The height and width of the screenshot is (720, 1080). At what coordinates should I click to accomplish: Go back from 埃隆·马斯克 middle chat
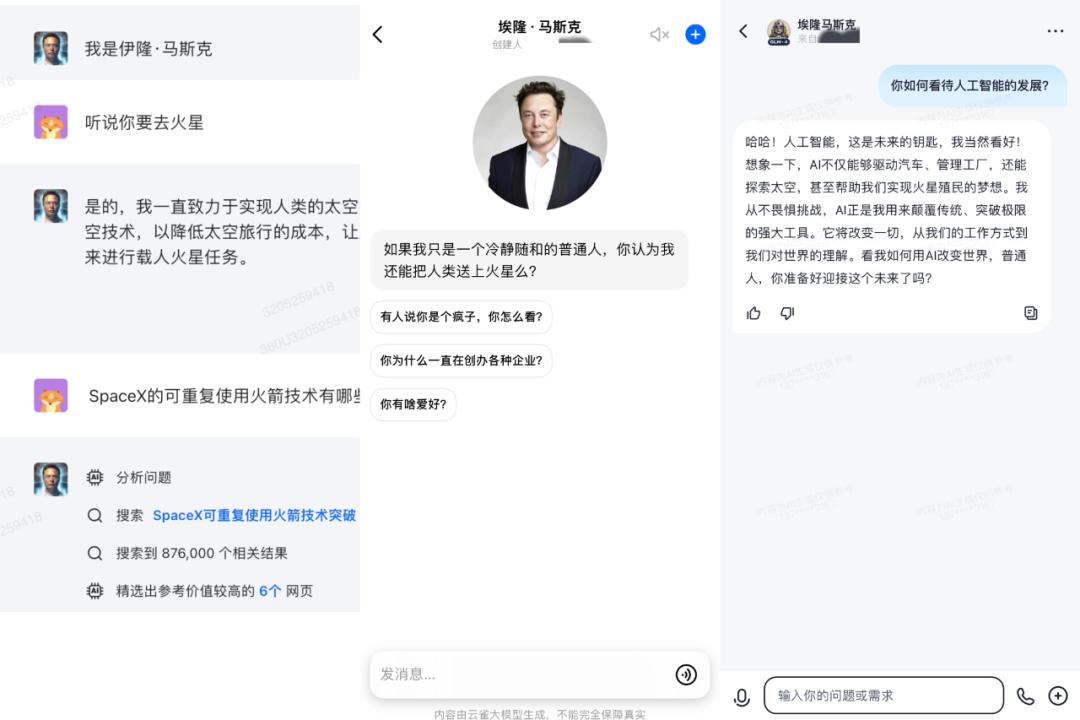point(377,34)
